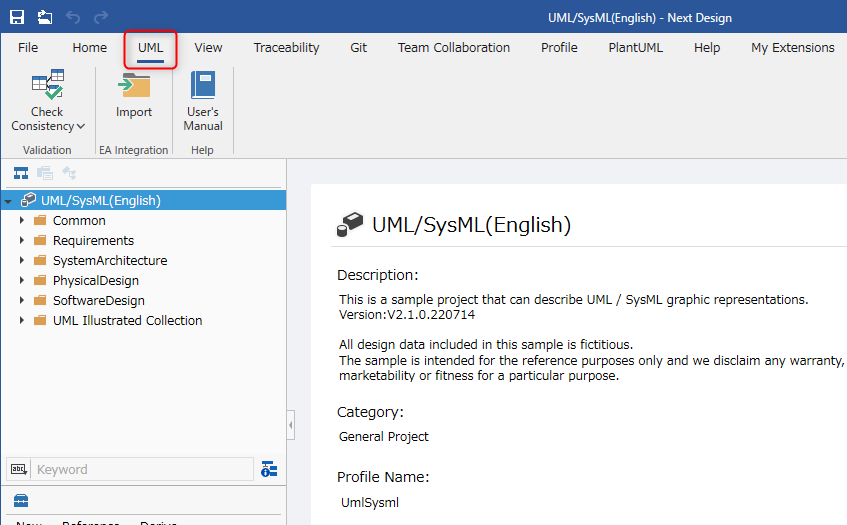
Task: Click the Undo arrow icon
Action: click(x=73, y=18)
